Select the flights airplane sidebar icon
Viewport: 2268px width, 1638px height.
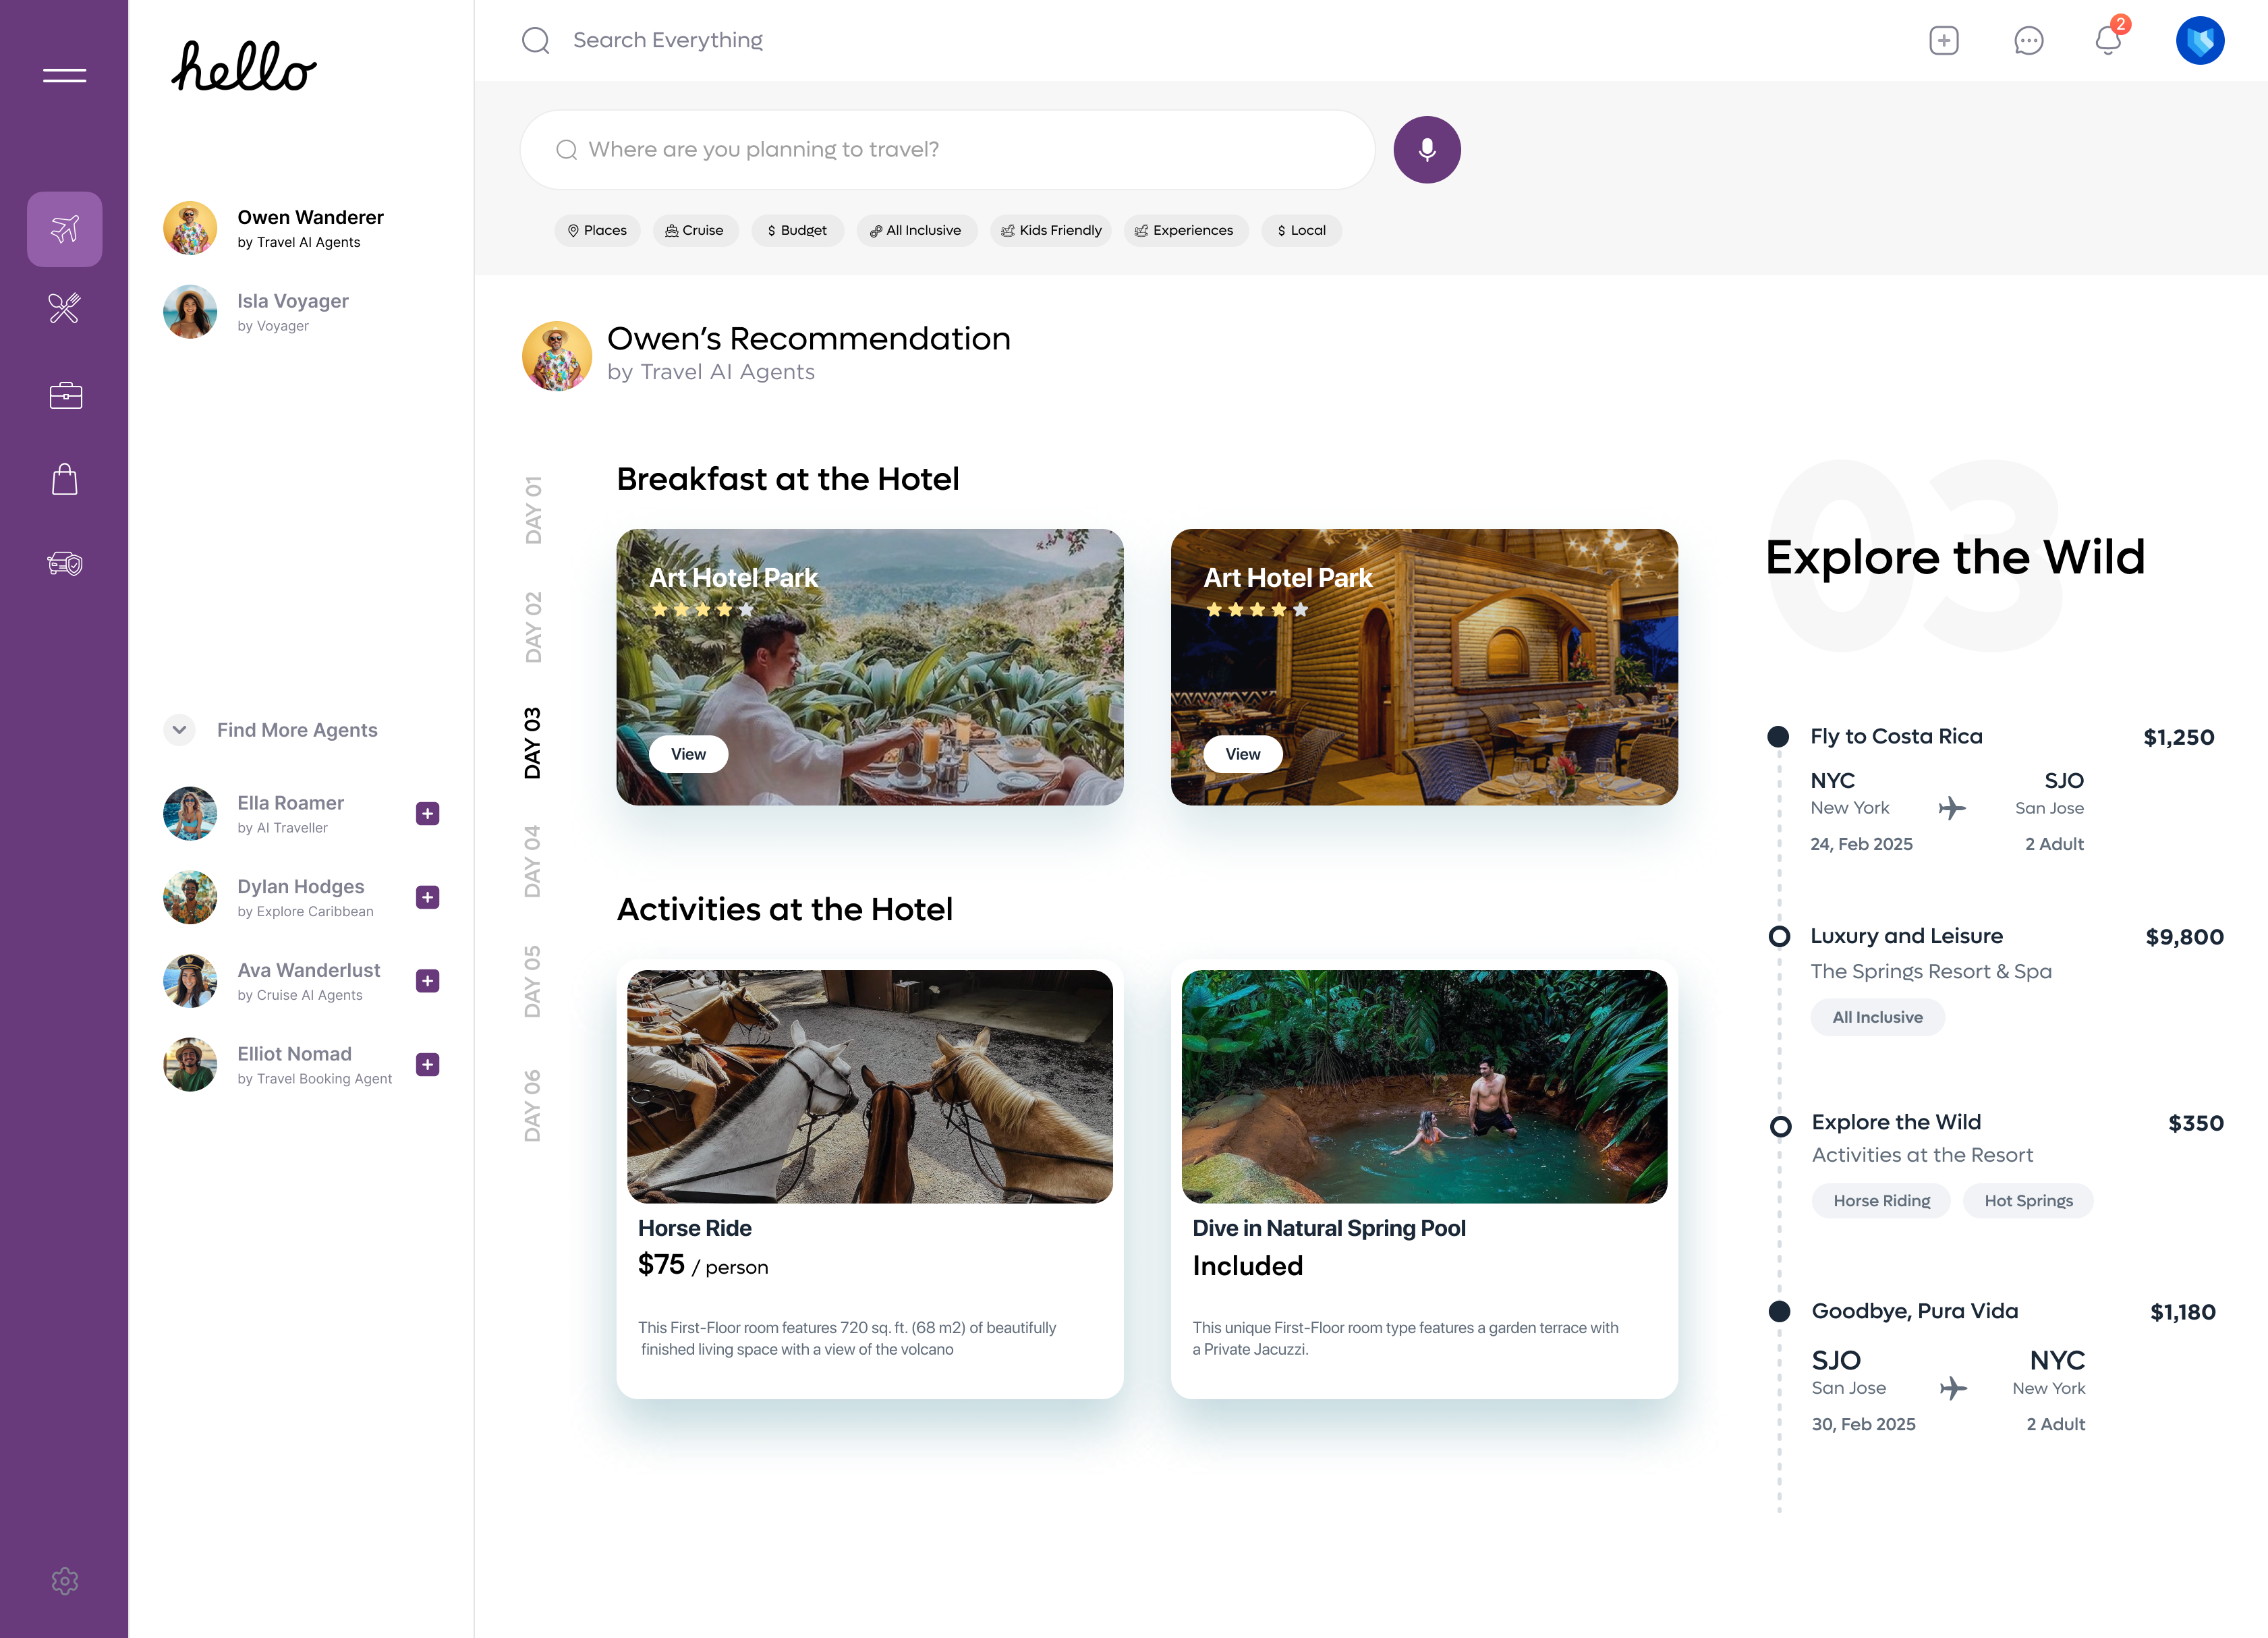tap(64, 229)
